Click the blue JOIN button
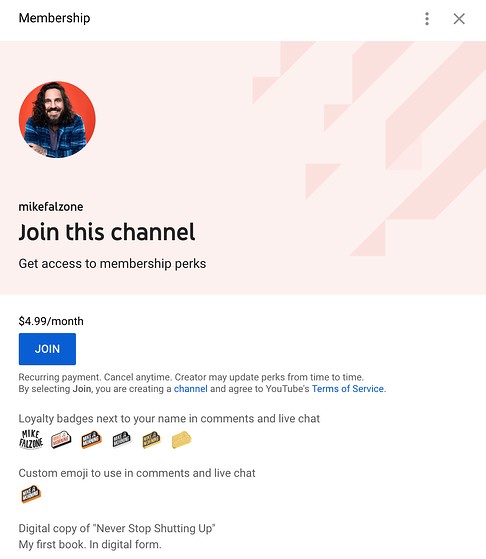Screen dimensions: 486x559 click(47, 349)
